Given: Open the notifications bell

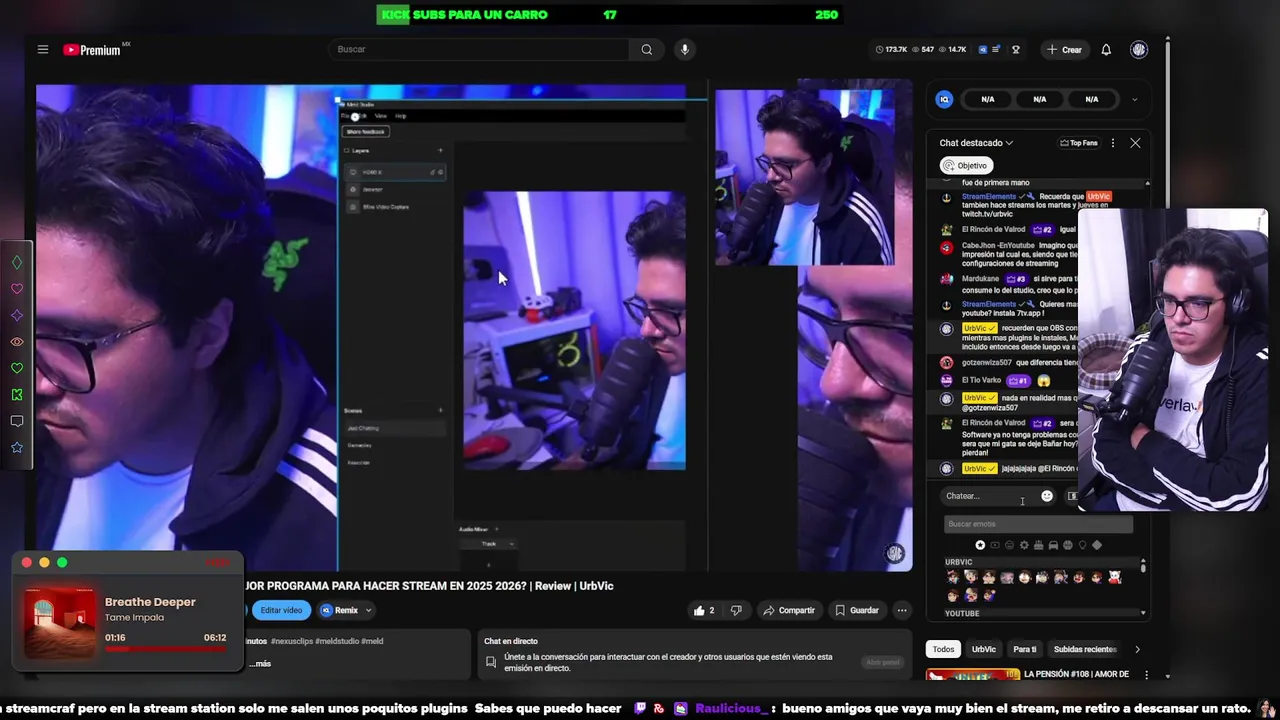Looking at the screenshot, I should coord(1106,49).
